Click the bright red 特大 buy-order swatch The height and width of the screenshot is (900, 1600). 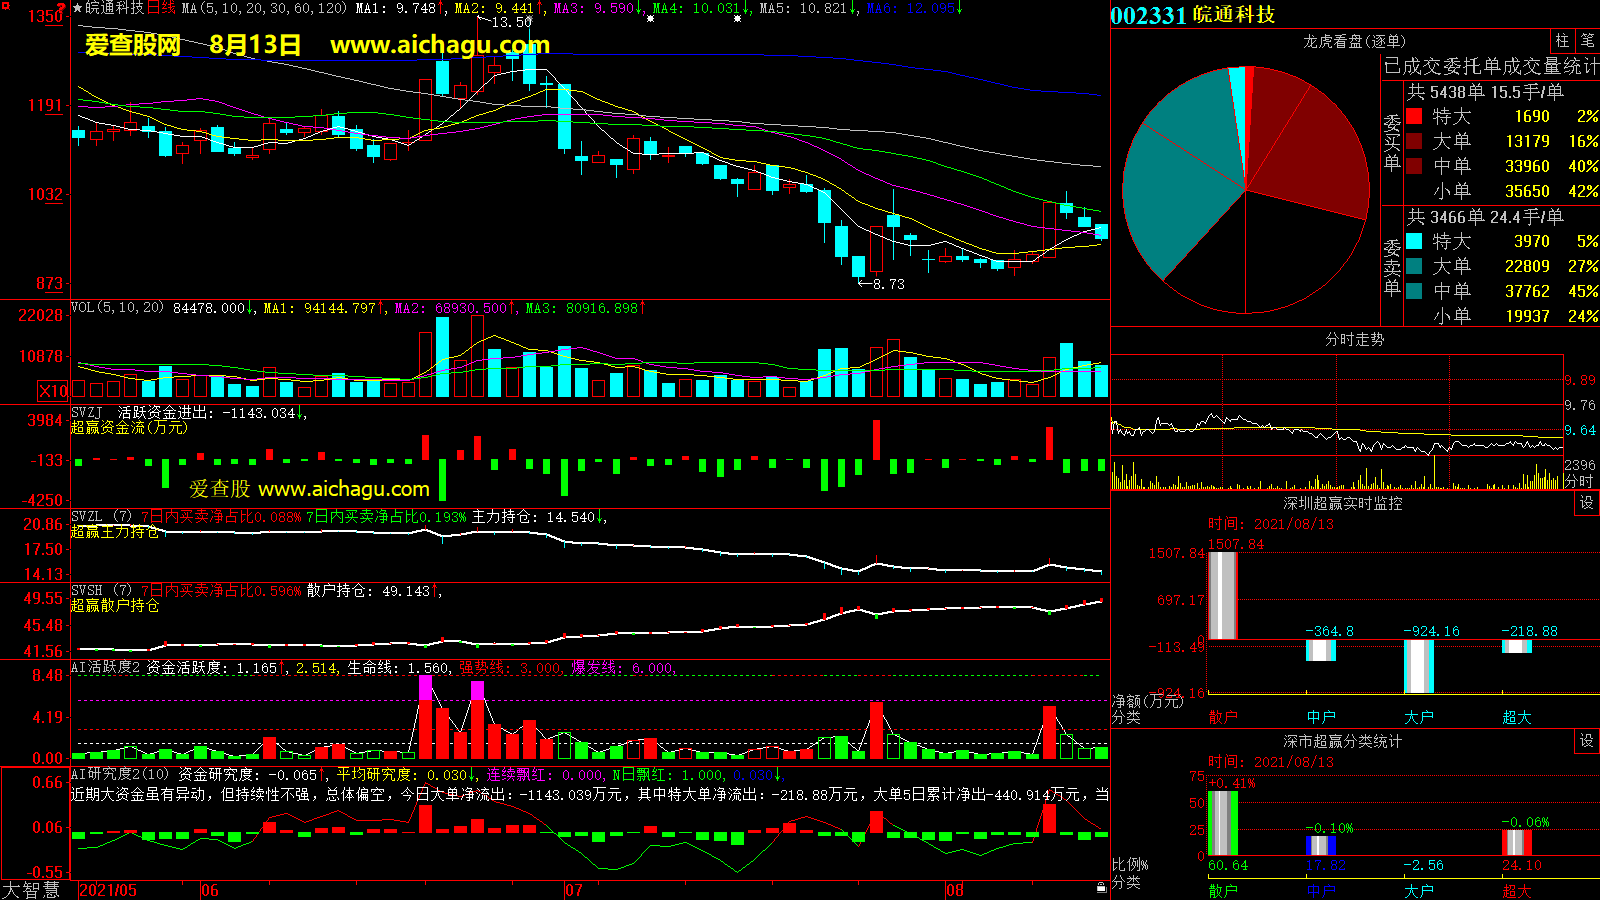pos(1414,116)
